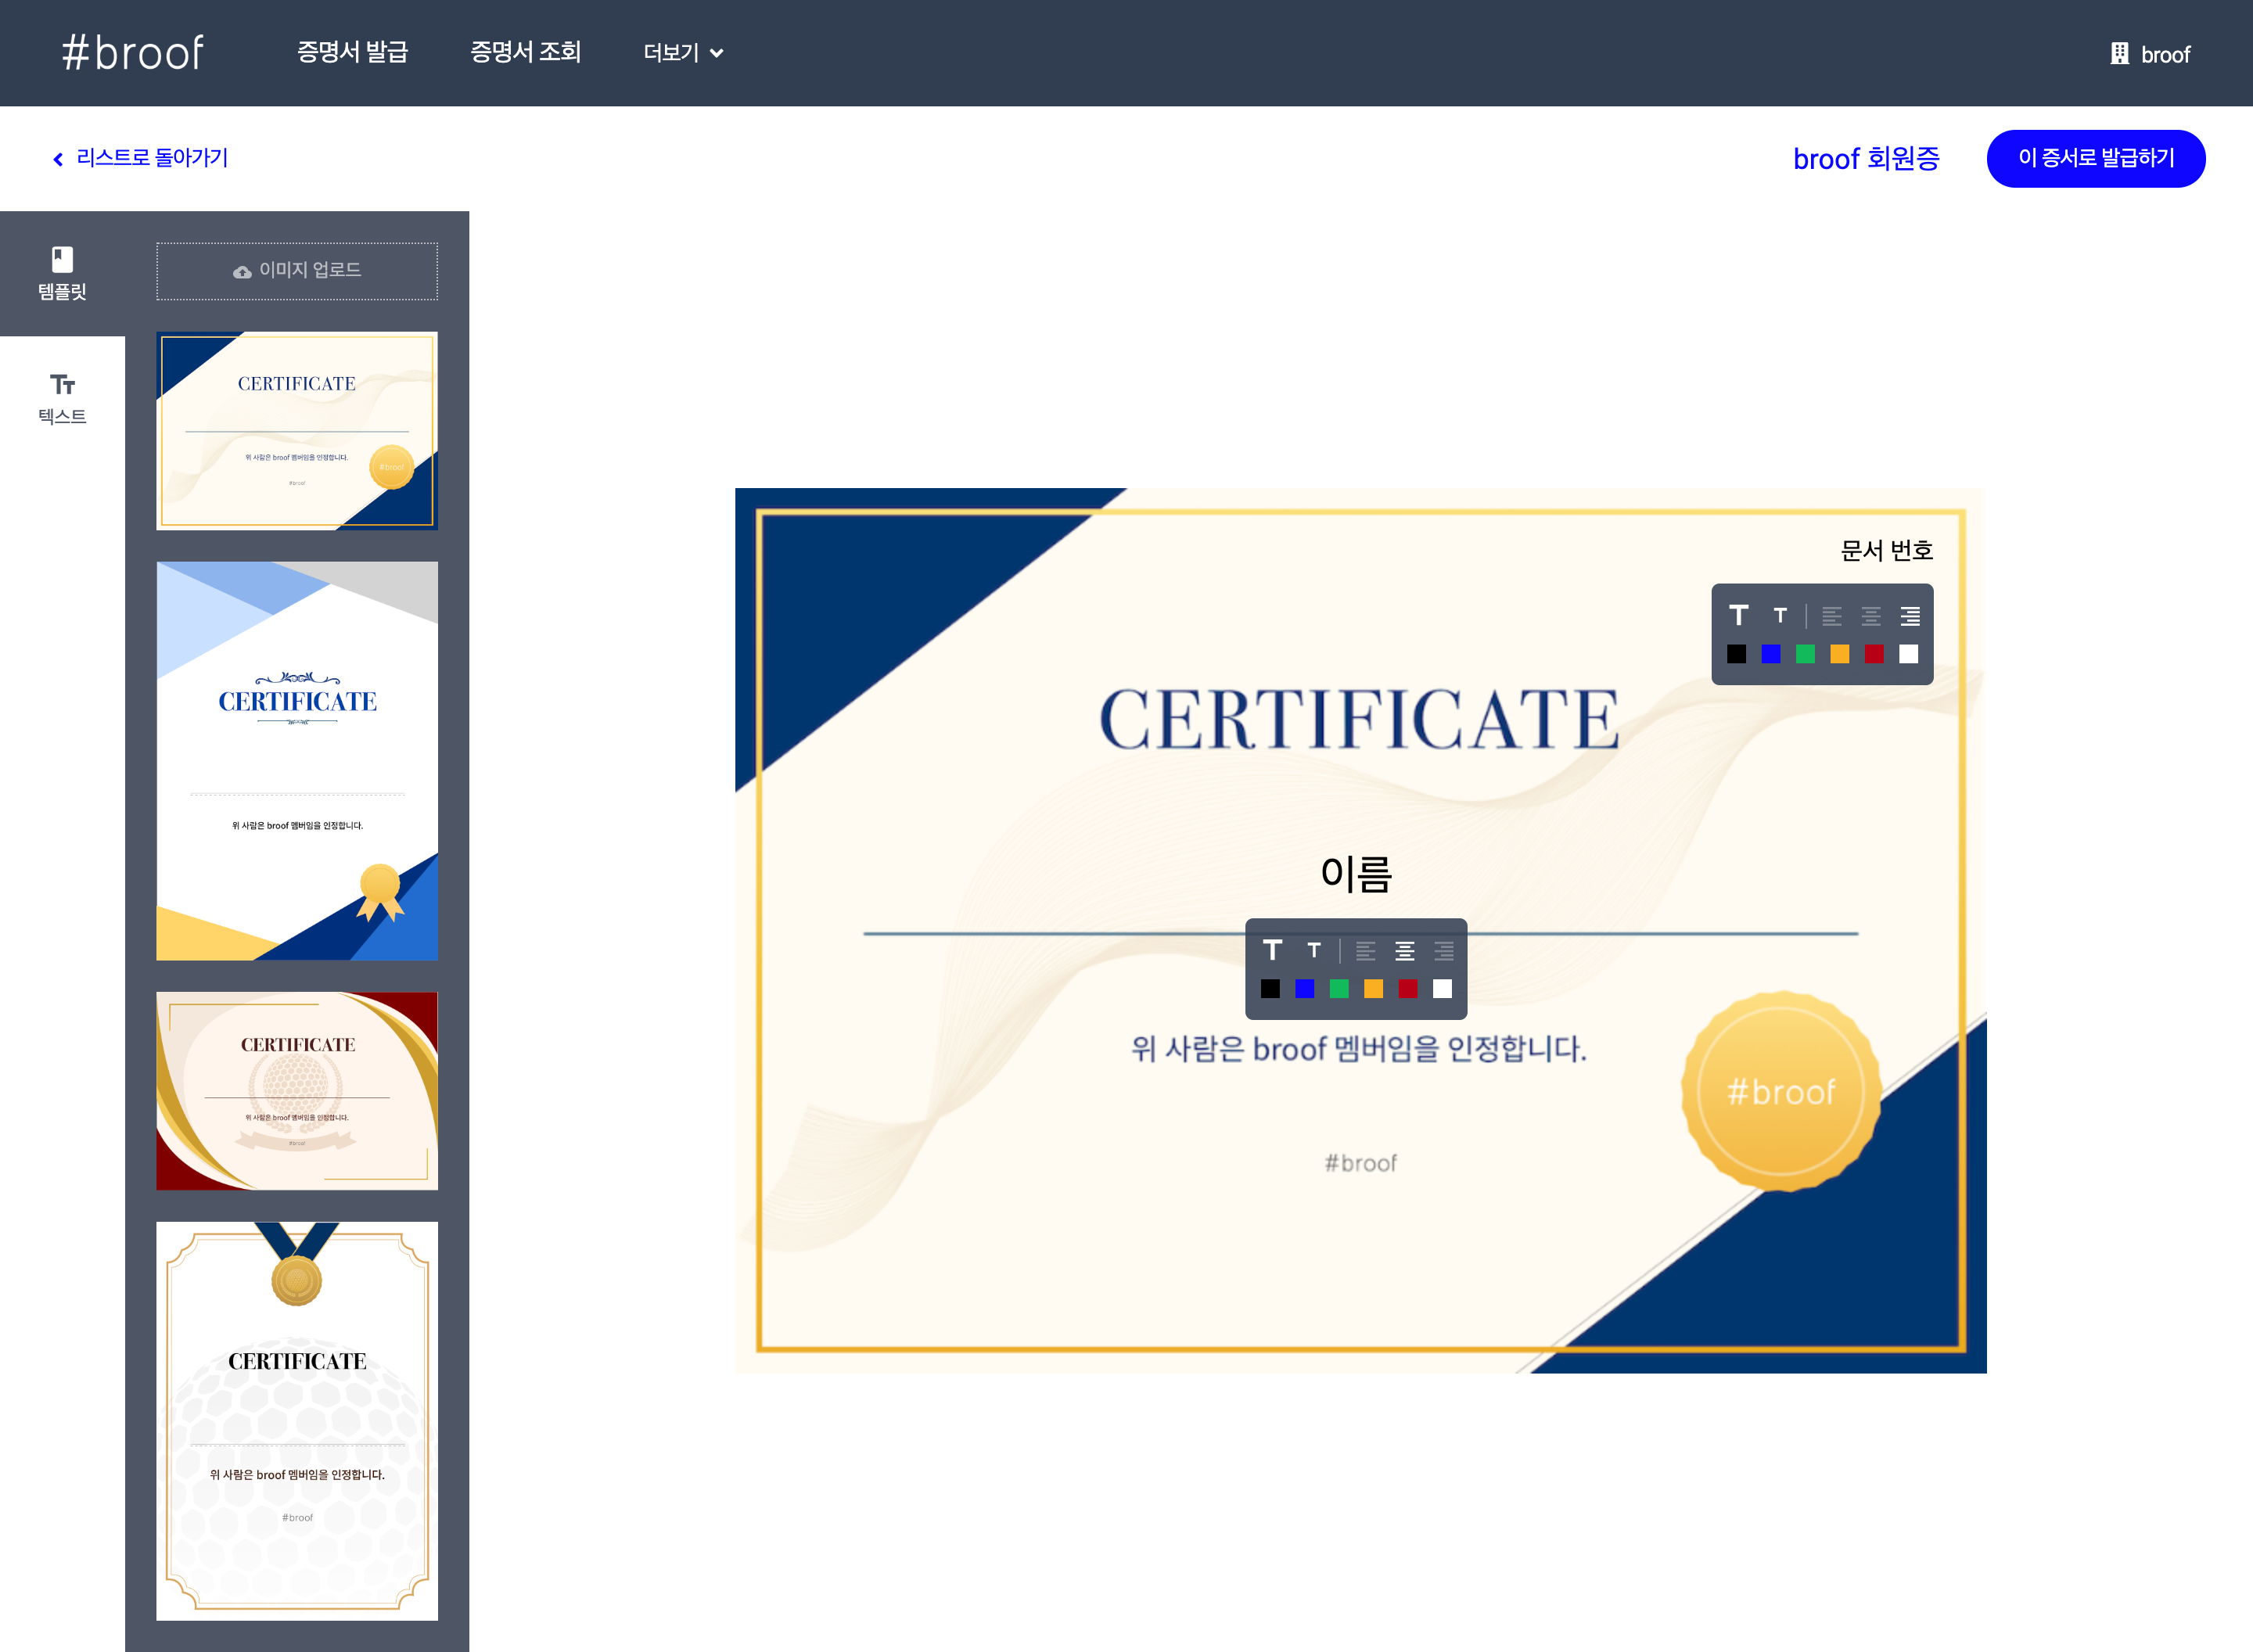Increase font size in 문서 번호 toolbar
2253x1652 pixels.
pos(1739,615)
